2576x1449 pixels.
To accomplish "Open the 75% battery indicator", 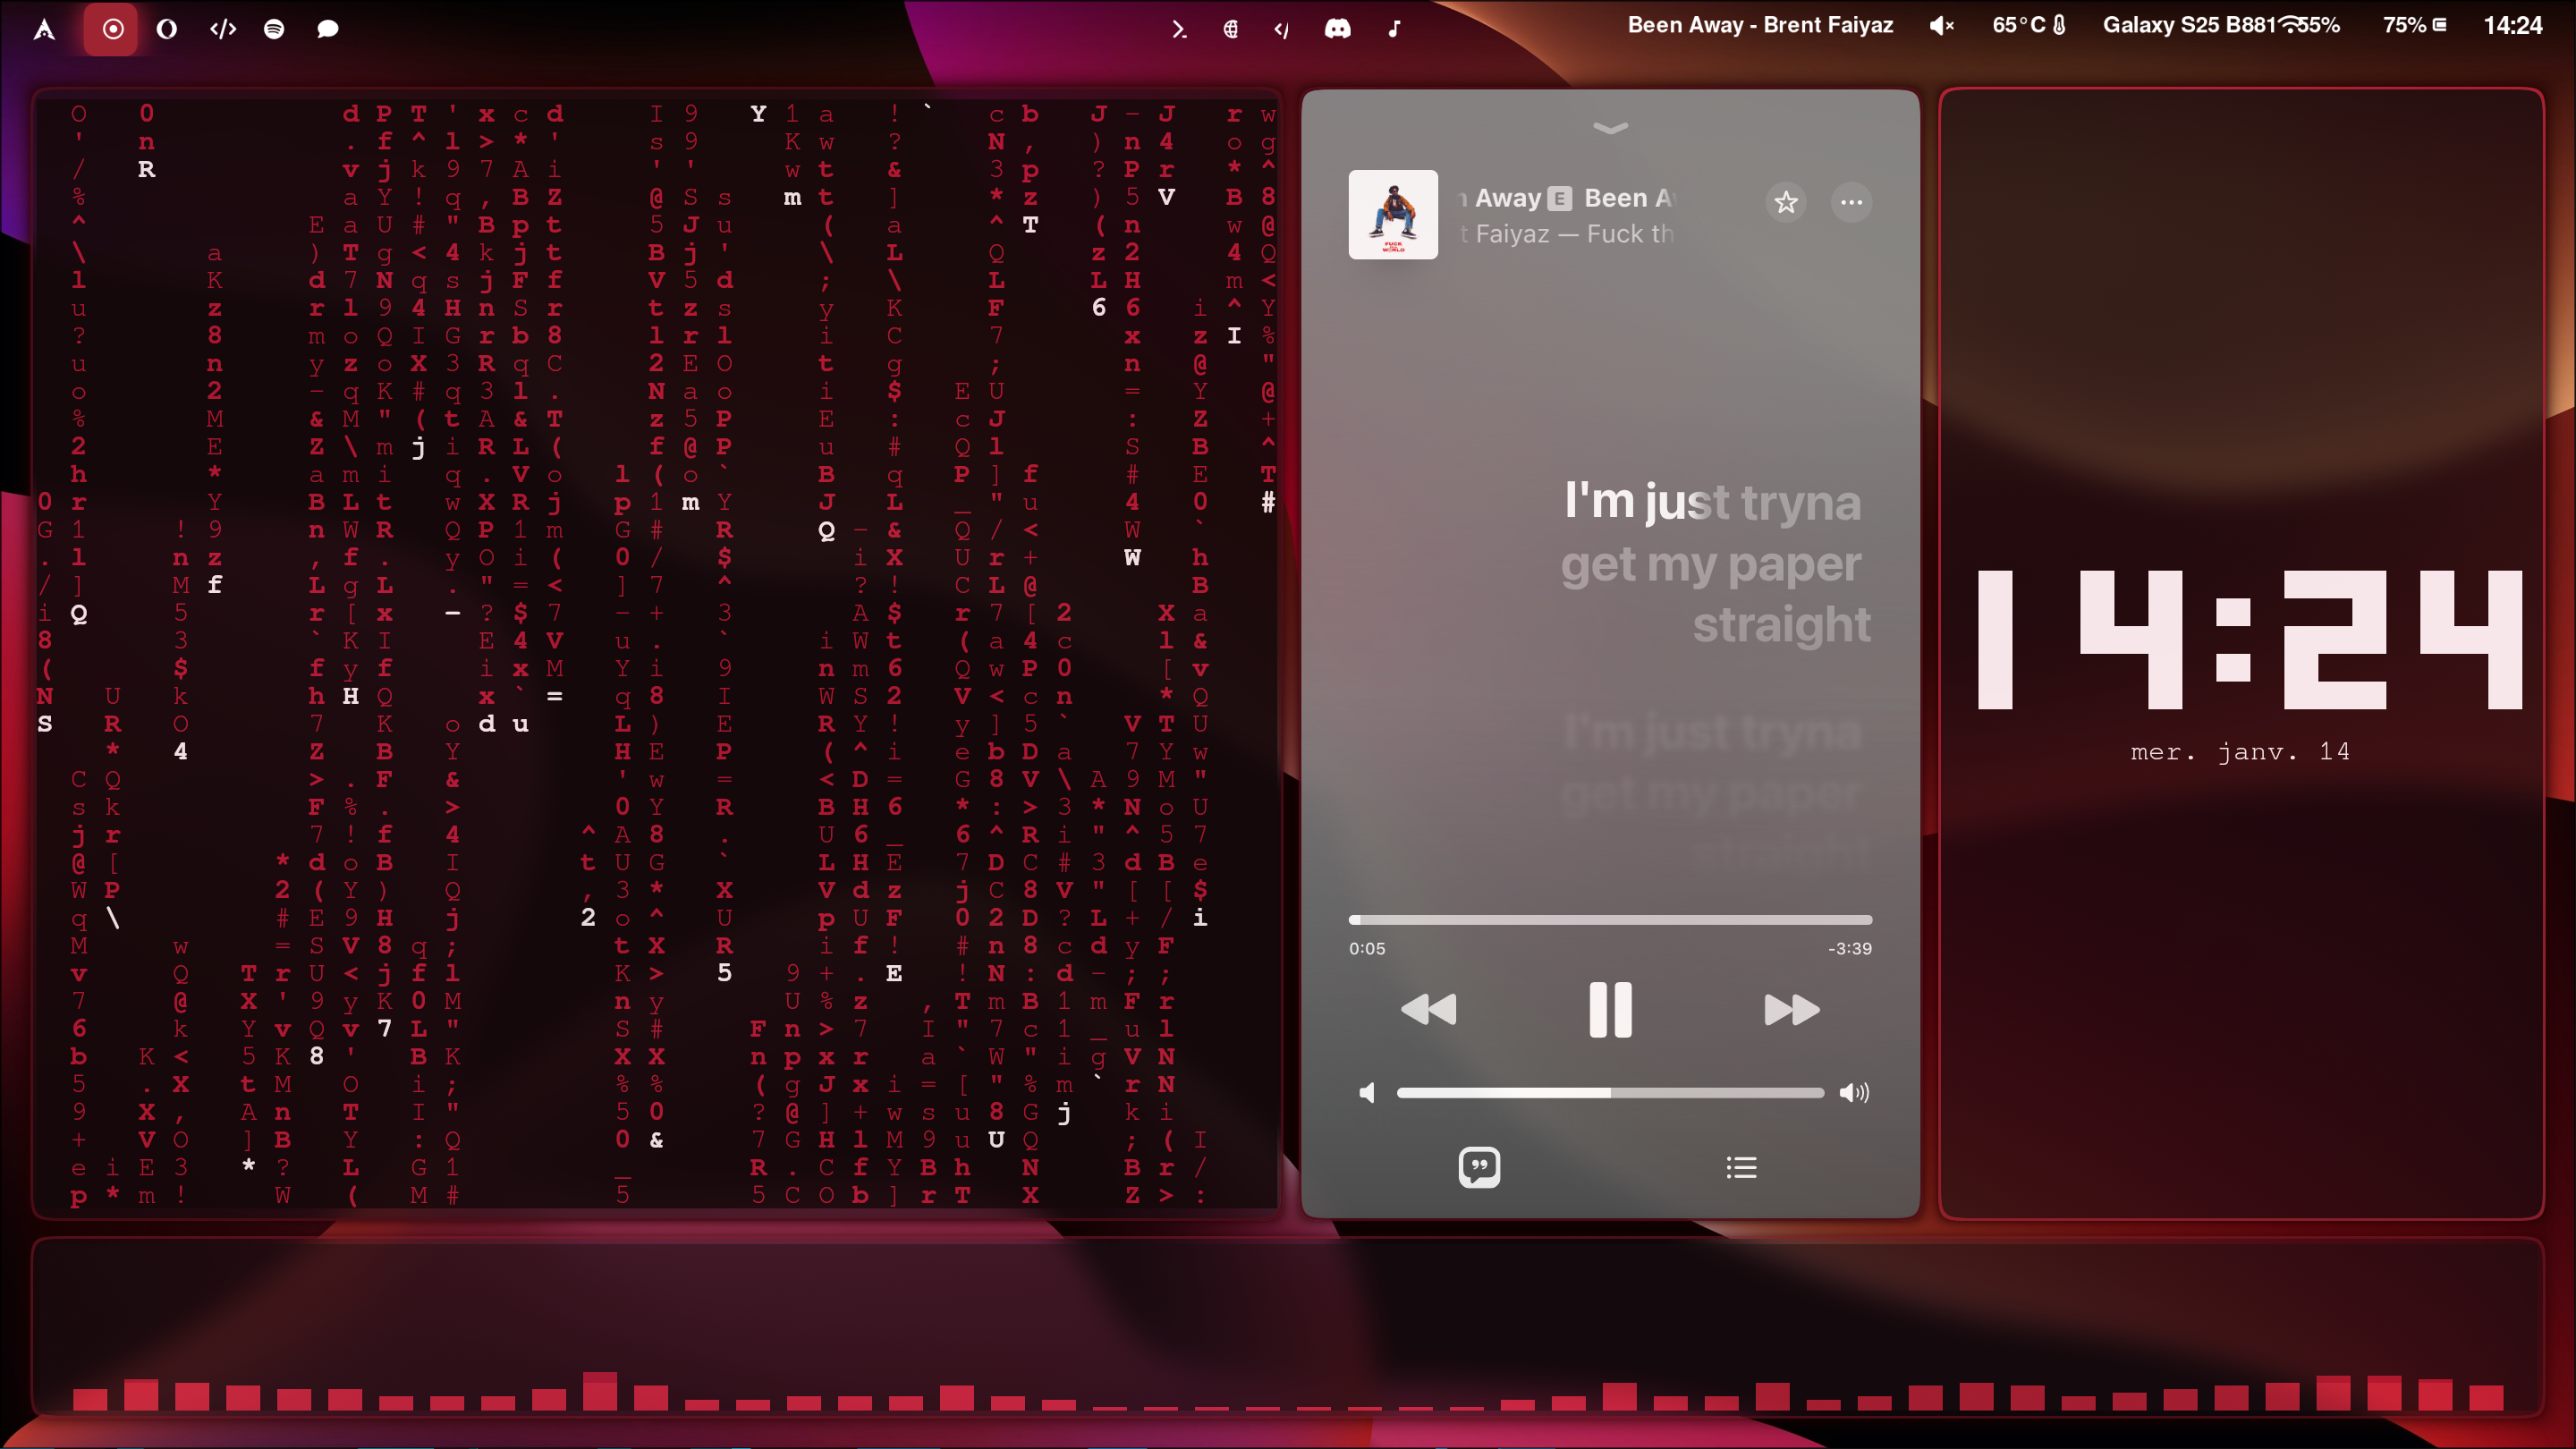I will (2415, 26).
